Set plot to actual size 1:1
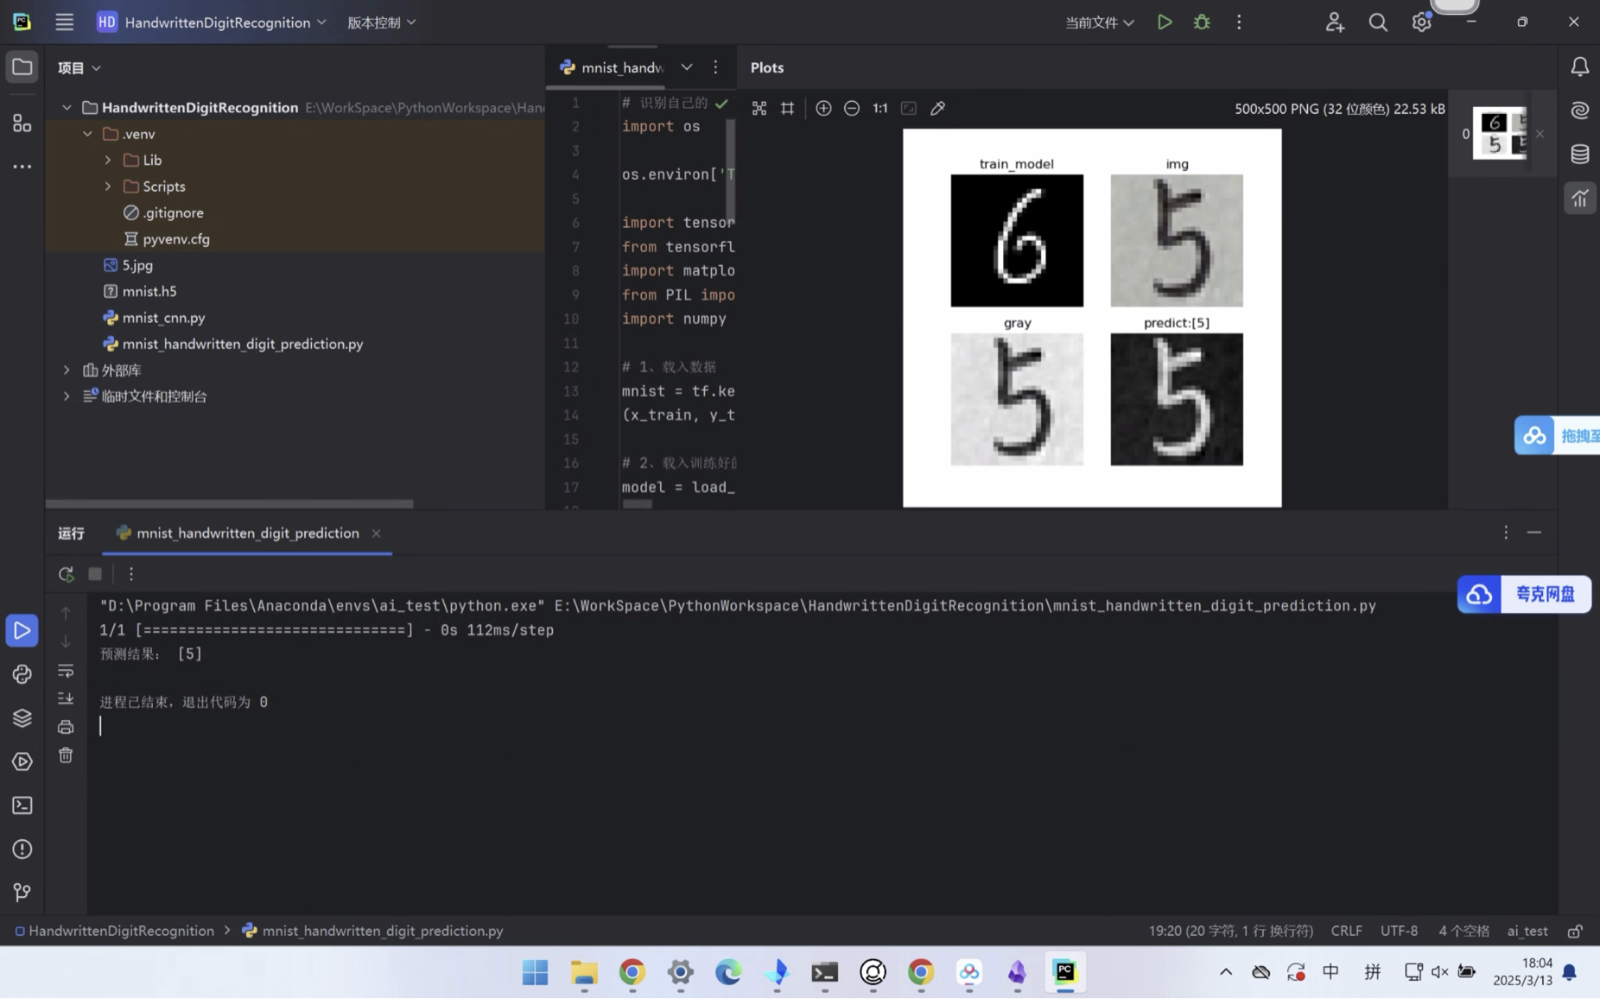1600x999 pixels. [880, 108]
